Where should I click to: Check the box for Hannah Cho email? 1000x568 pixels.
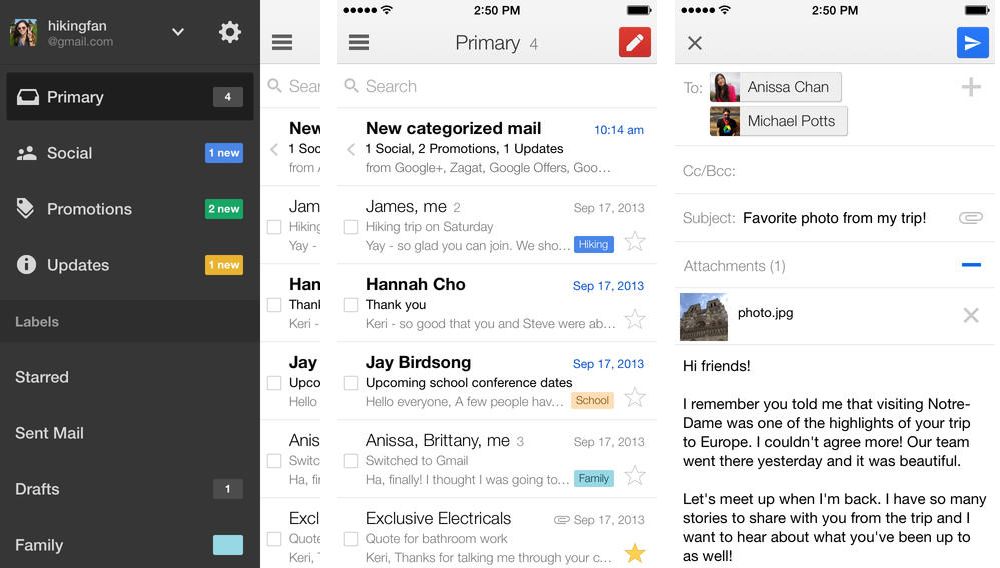351,305
